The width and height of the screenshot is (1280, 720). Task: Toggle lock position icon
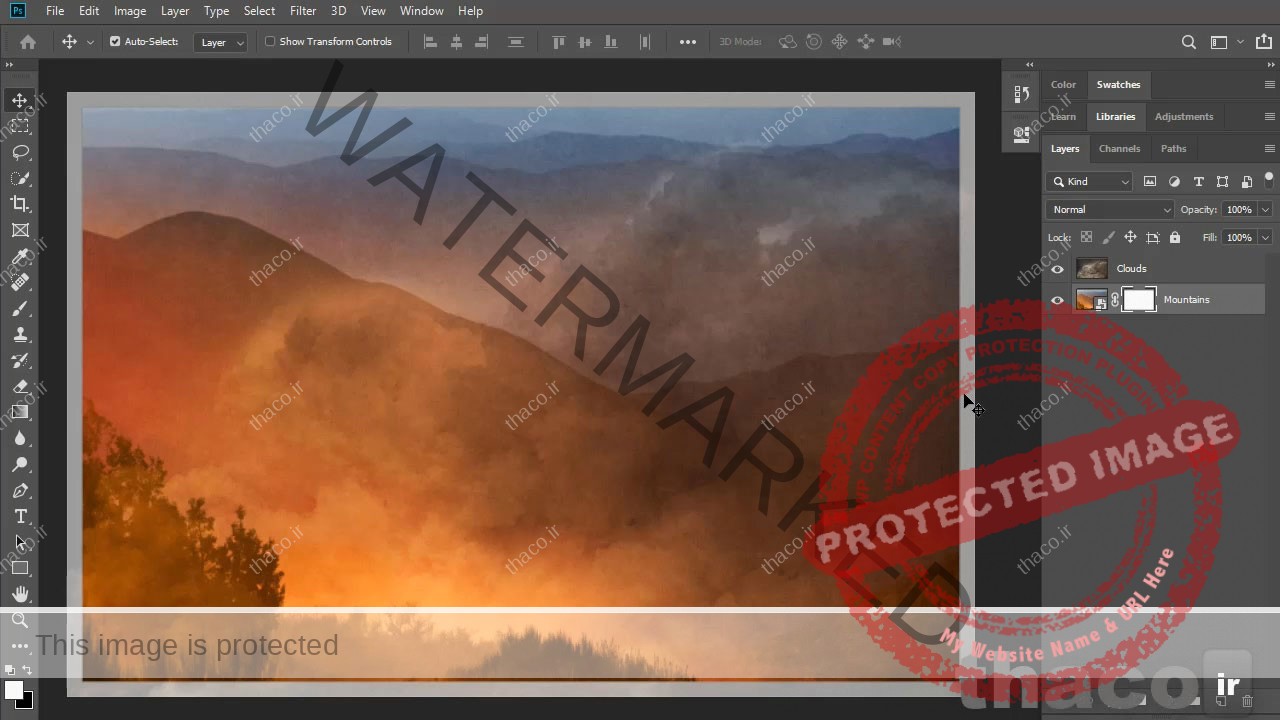point(1130,238)
